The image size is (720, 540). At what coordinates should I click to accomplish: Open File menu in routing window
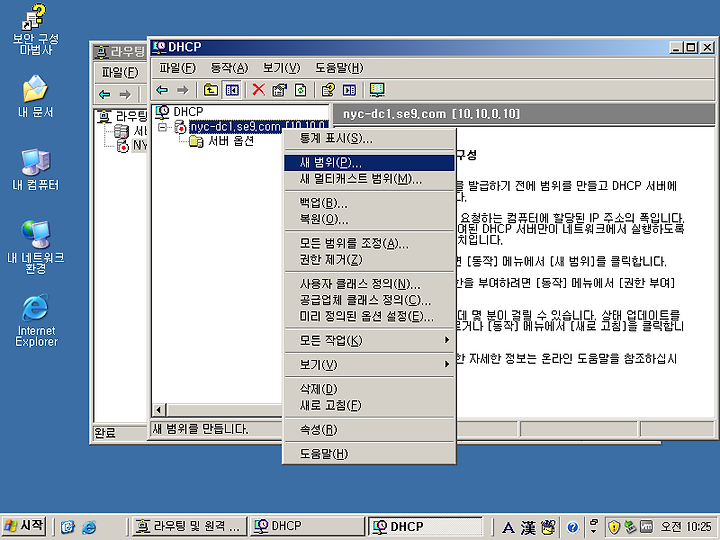pyautogui.click(x=119, y=72)
